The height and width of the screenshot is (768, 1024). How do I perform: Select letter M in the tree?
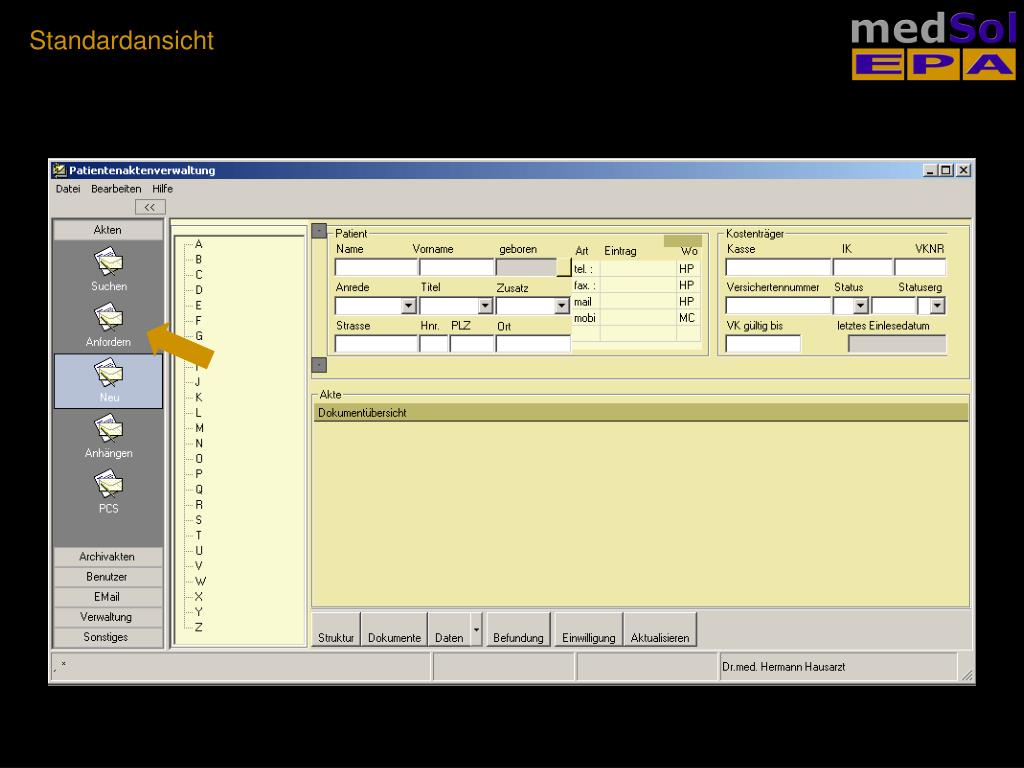[x=199, y=428]
